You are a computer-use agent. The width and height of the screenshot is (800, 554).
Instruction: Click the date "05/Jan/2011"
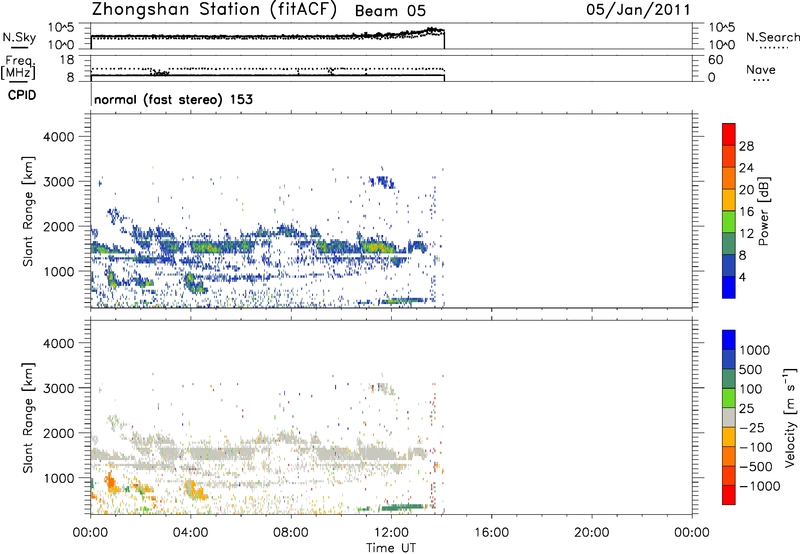(638, 10)
